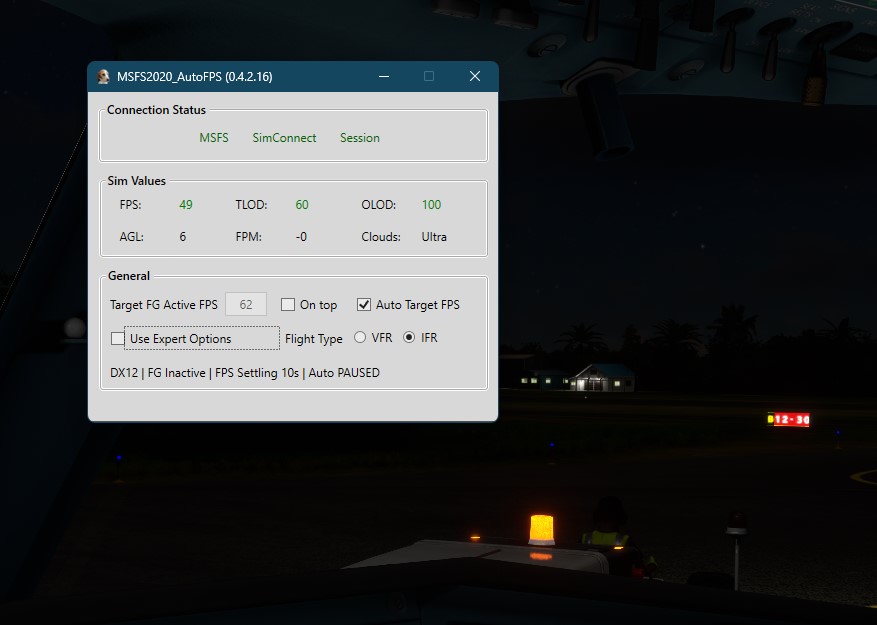Click the DX12 FG Inactive status line
Viewport: 877px width, 625px height.
click(245, 373)
